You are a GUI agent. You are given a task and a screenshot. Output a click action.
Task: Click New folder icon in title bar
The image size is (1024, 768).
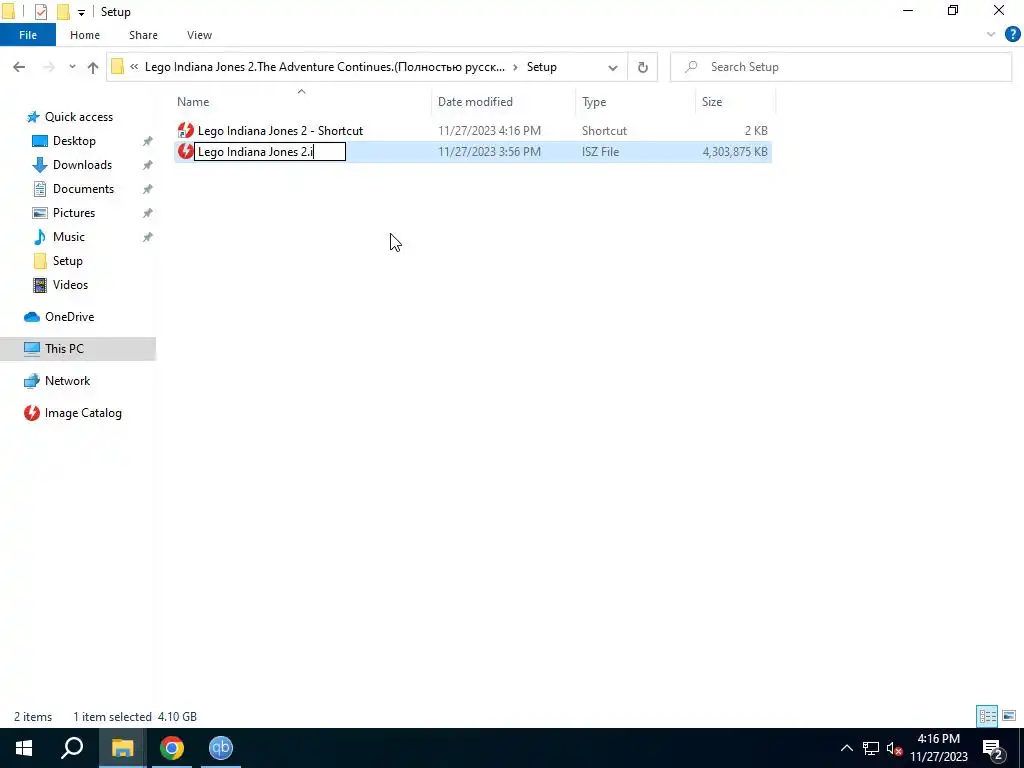tap(63, 12)
